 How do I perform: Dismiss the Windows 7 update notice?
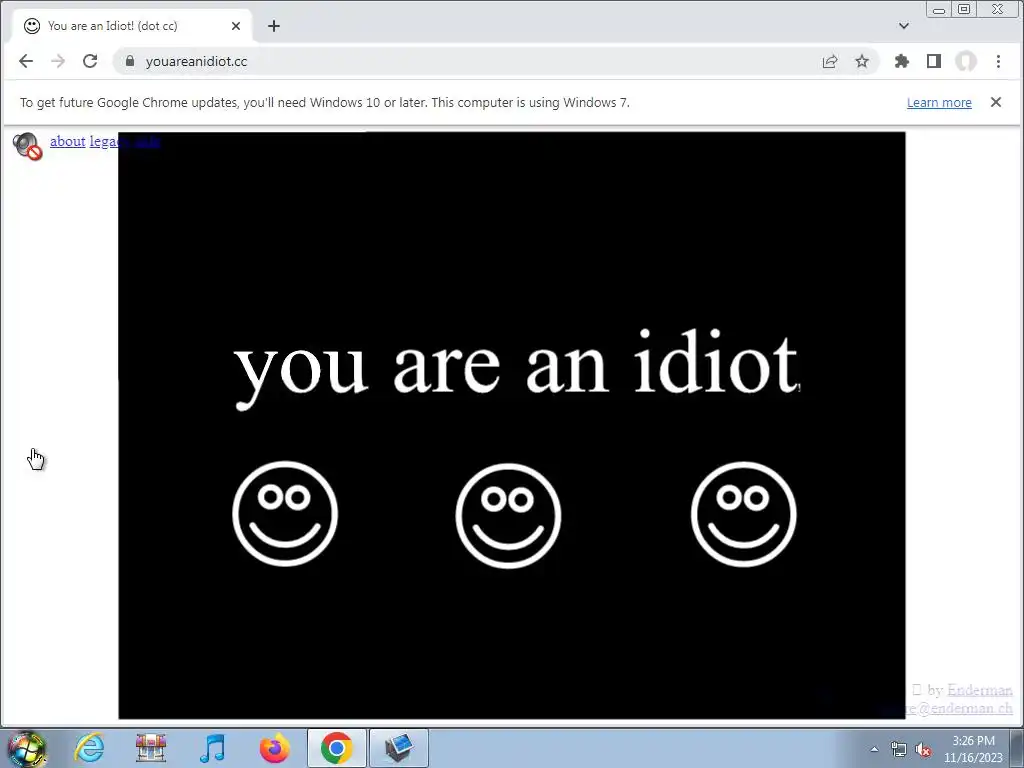pos(995,102)
